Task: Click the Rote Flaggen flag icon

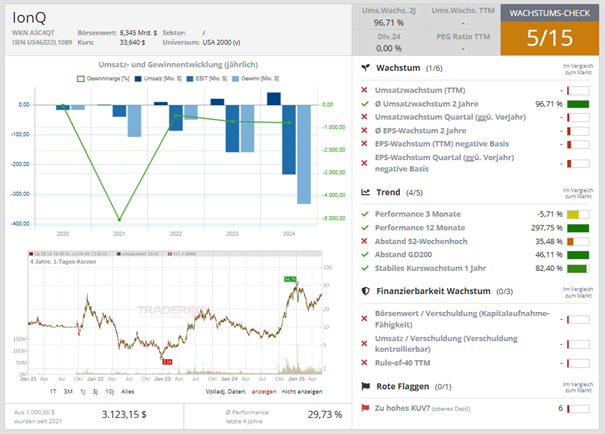Action: click(365, 386)
